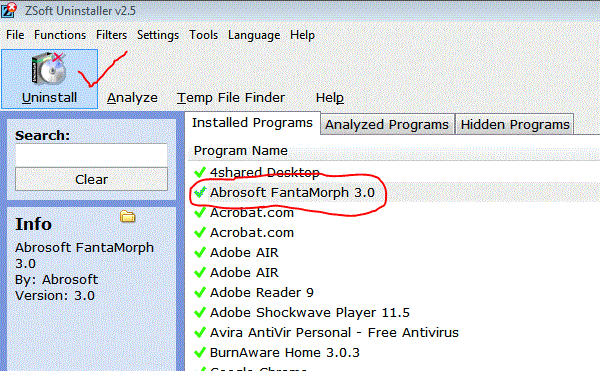The height and width of the screenshot is (371, 600).
Task: Click green checkmark beside 4shared Desktop
Action: [x=200, y=172]
